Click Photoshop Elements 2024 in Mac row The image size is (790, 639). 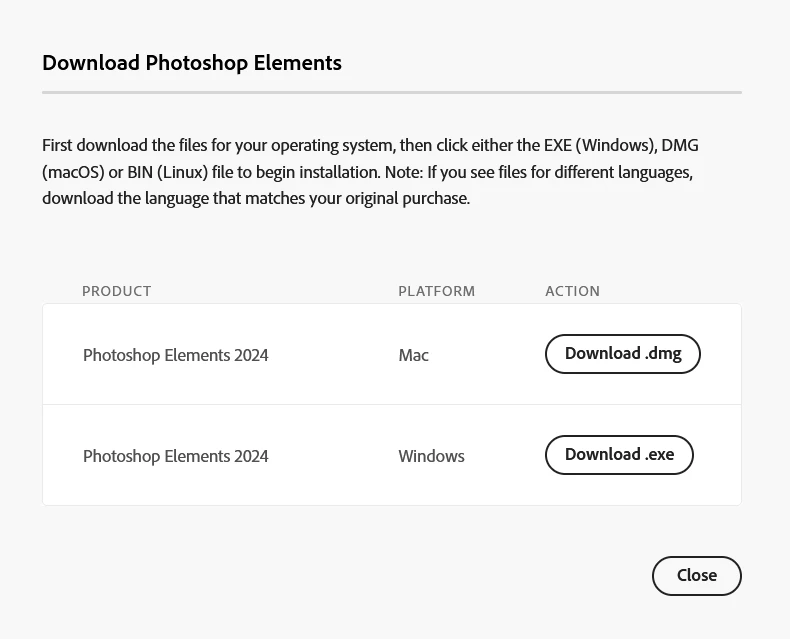coord(175,355)
